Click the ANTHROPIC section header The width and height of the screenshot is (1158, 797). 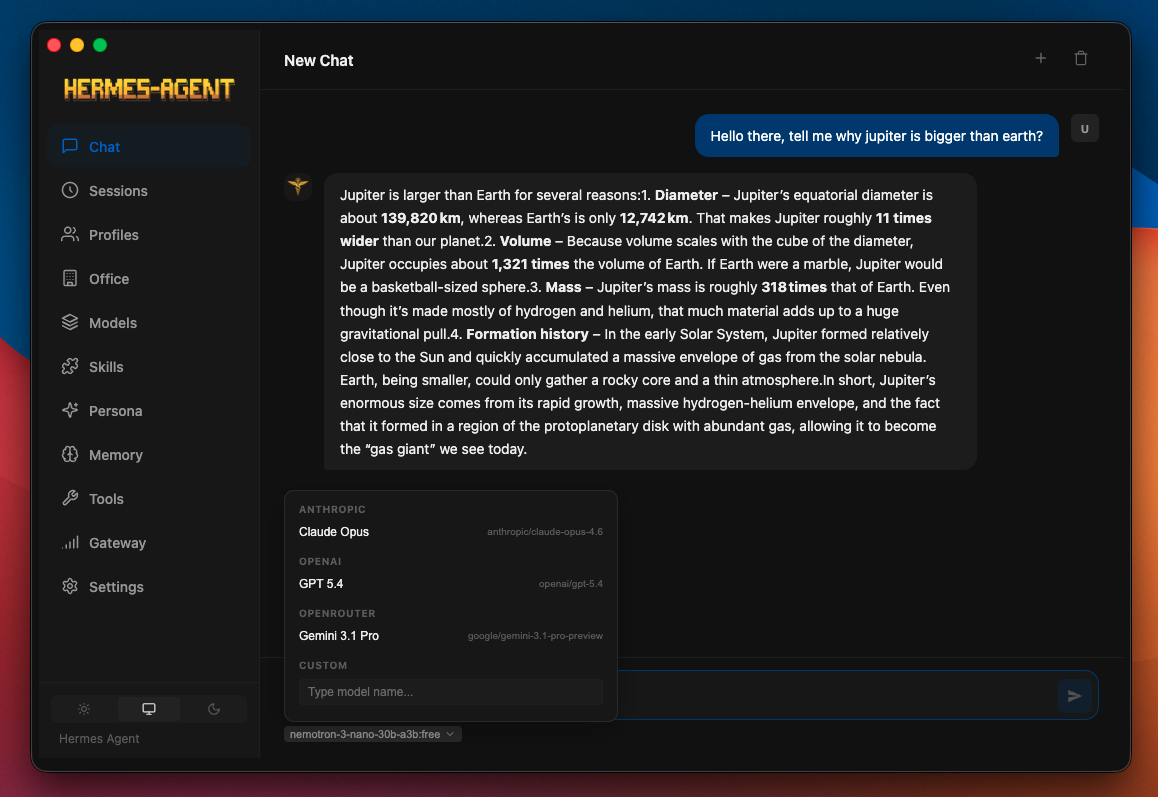click(332, 510)
